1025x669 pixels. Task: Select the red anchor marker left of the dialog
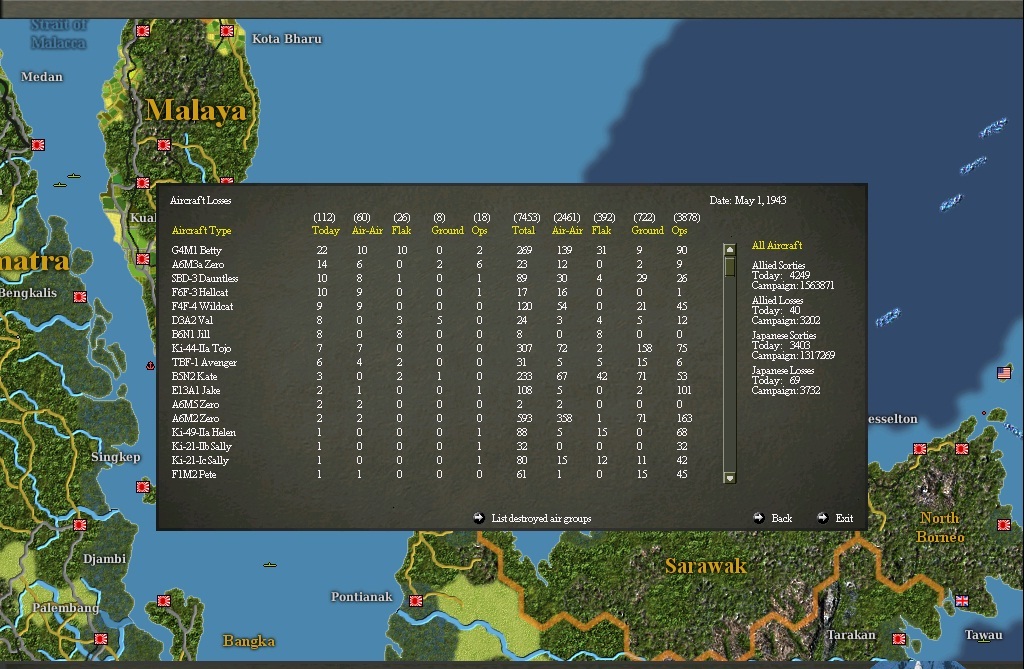[150, 366]
